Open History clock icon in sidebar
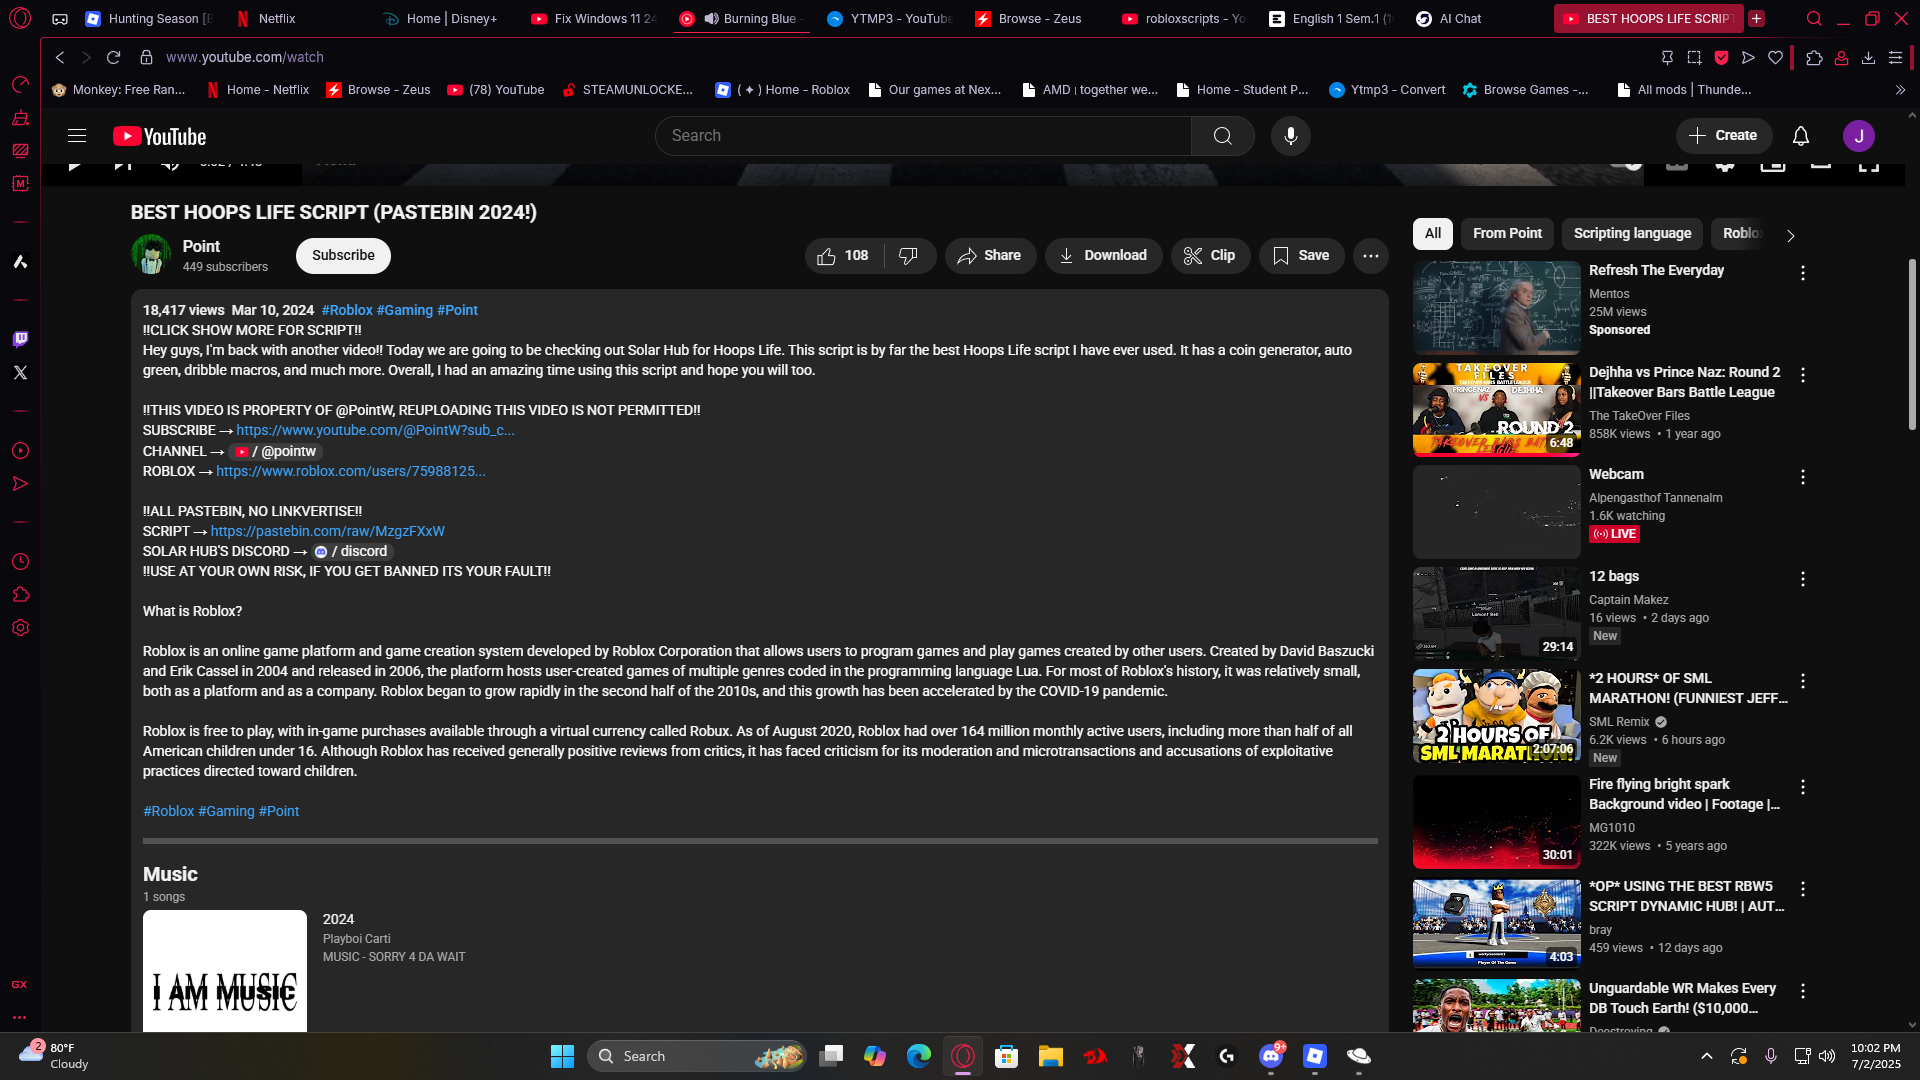The image size is (1920, 1080). (20, 562)
